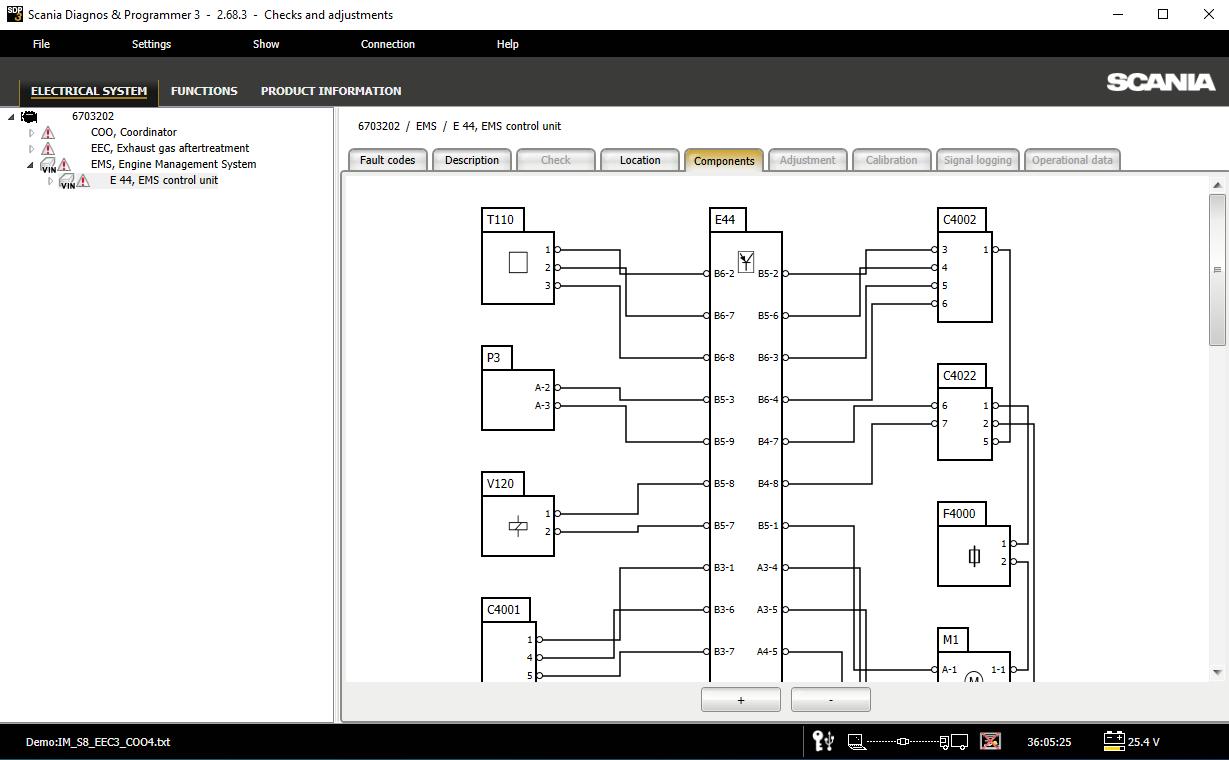
Task: Click the diagram scrollbar up arrow
Action: pos(1217,186)
